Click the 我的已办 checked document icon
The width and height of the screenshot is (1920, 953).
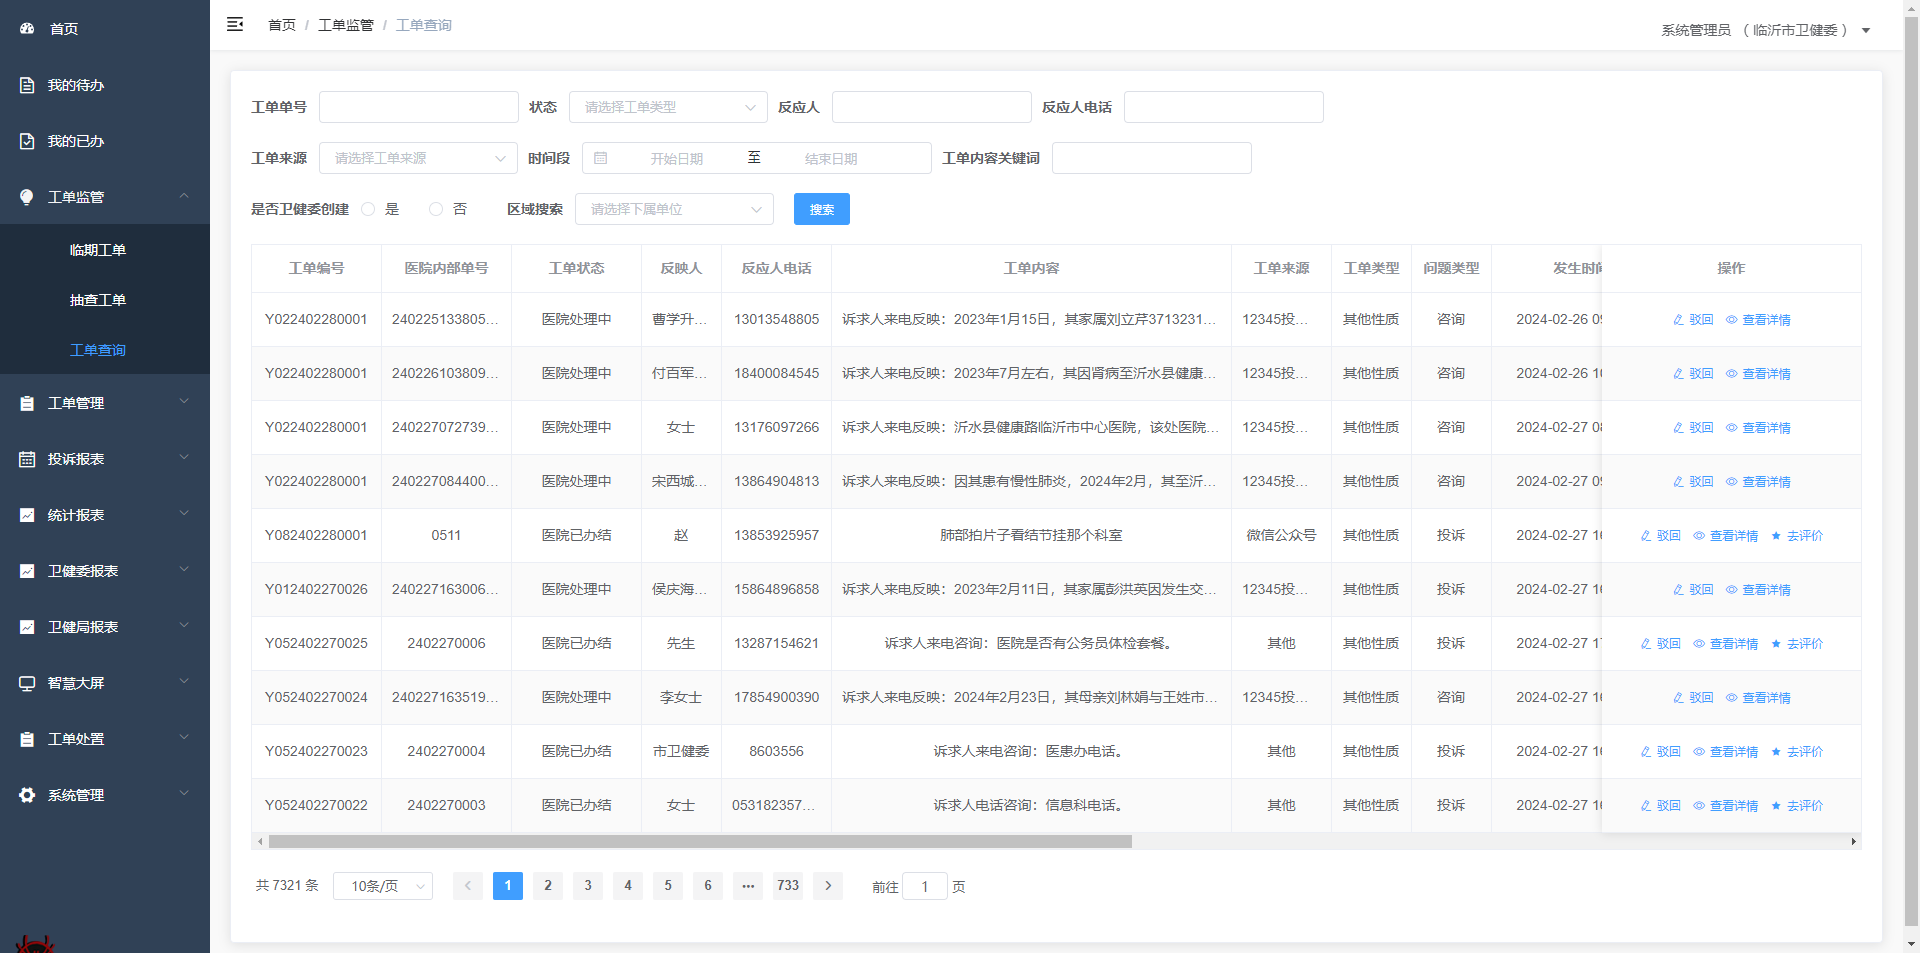click(x=27, y=141)
